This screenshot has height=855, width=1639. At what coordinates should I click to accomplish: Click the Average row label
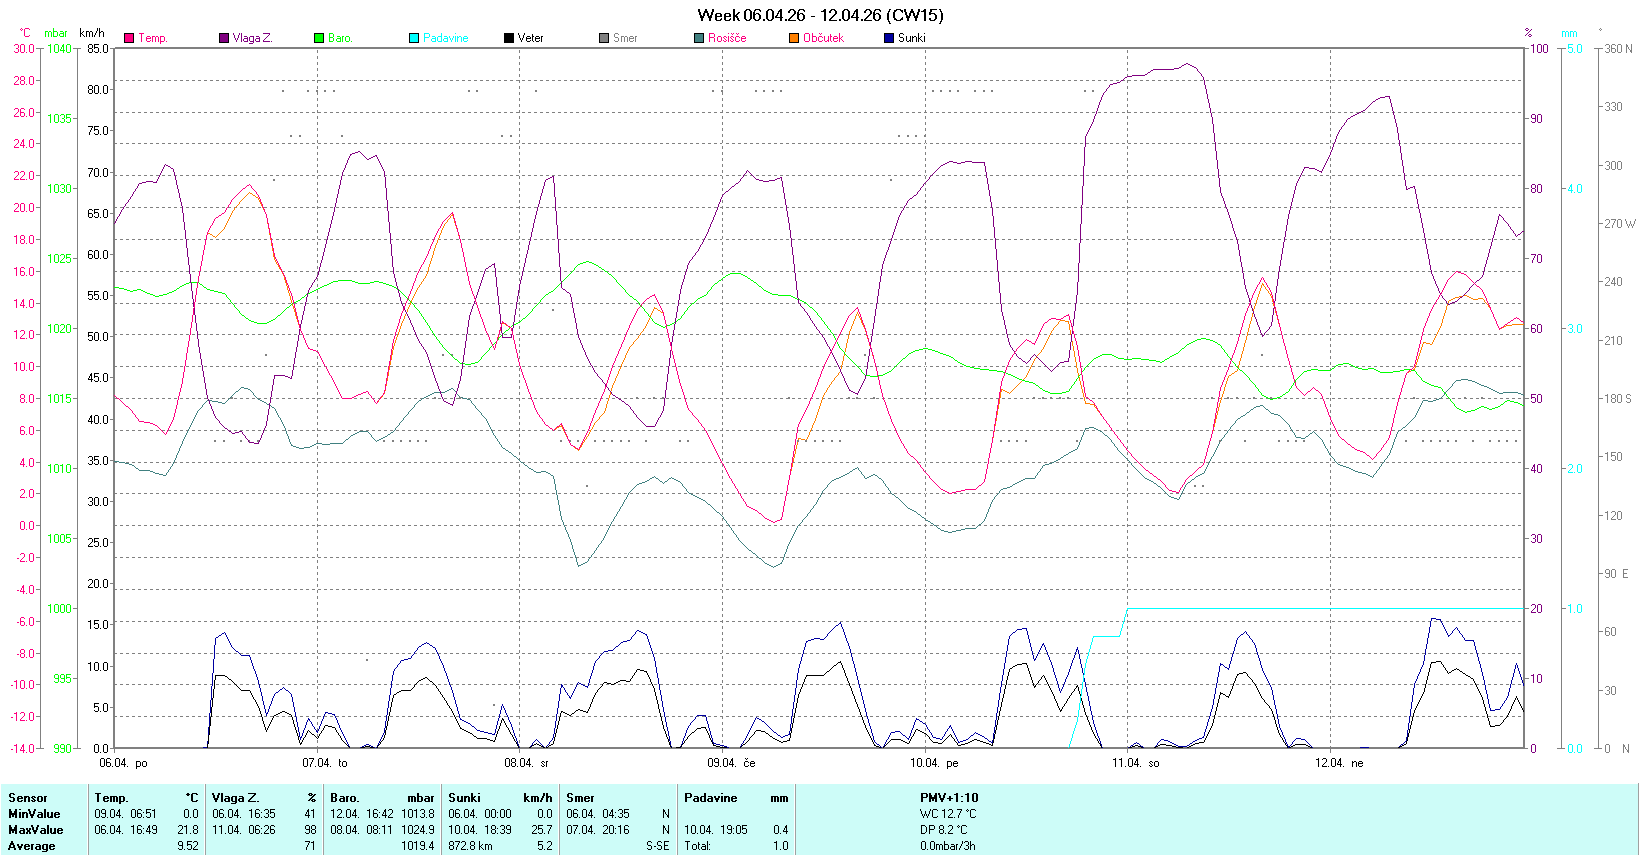pos(32,846)
